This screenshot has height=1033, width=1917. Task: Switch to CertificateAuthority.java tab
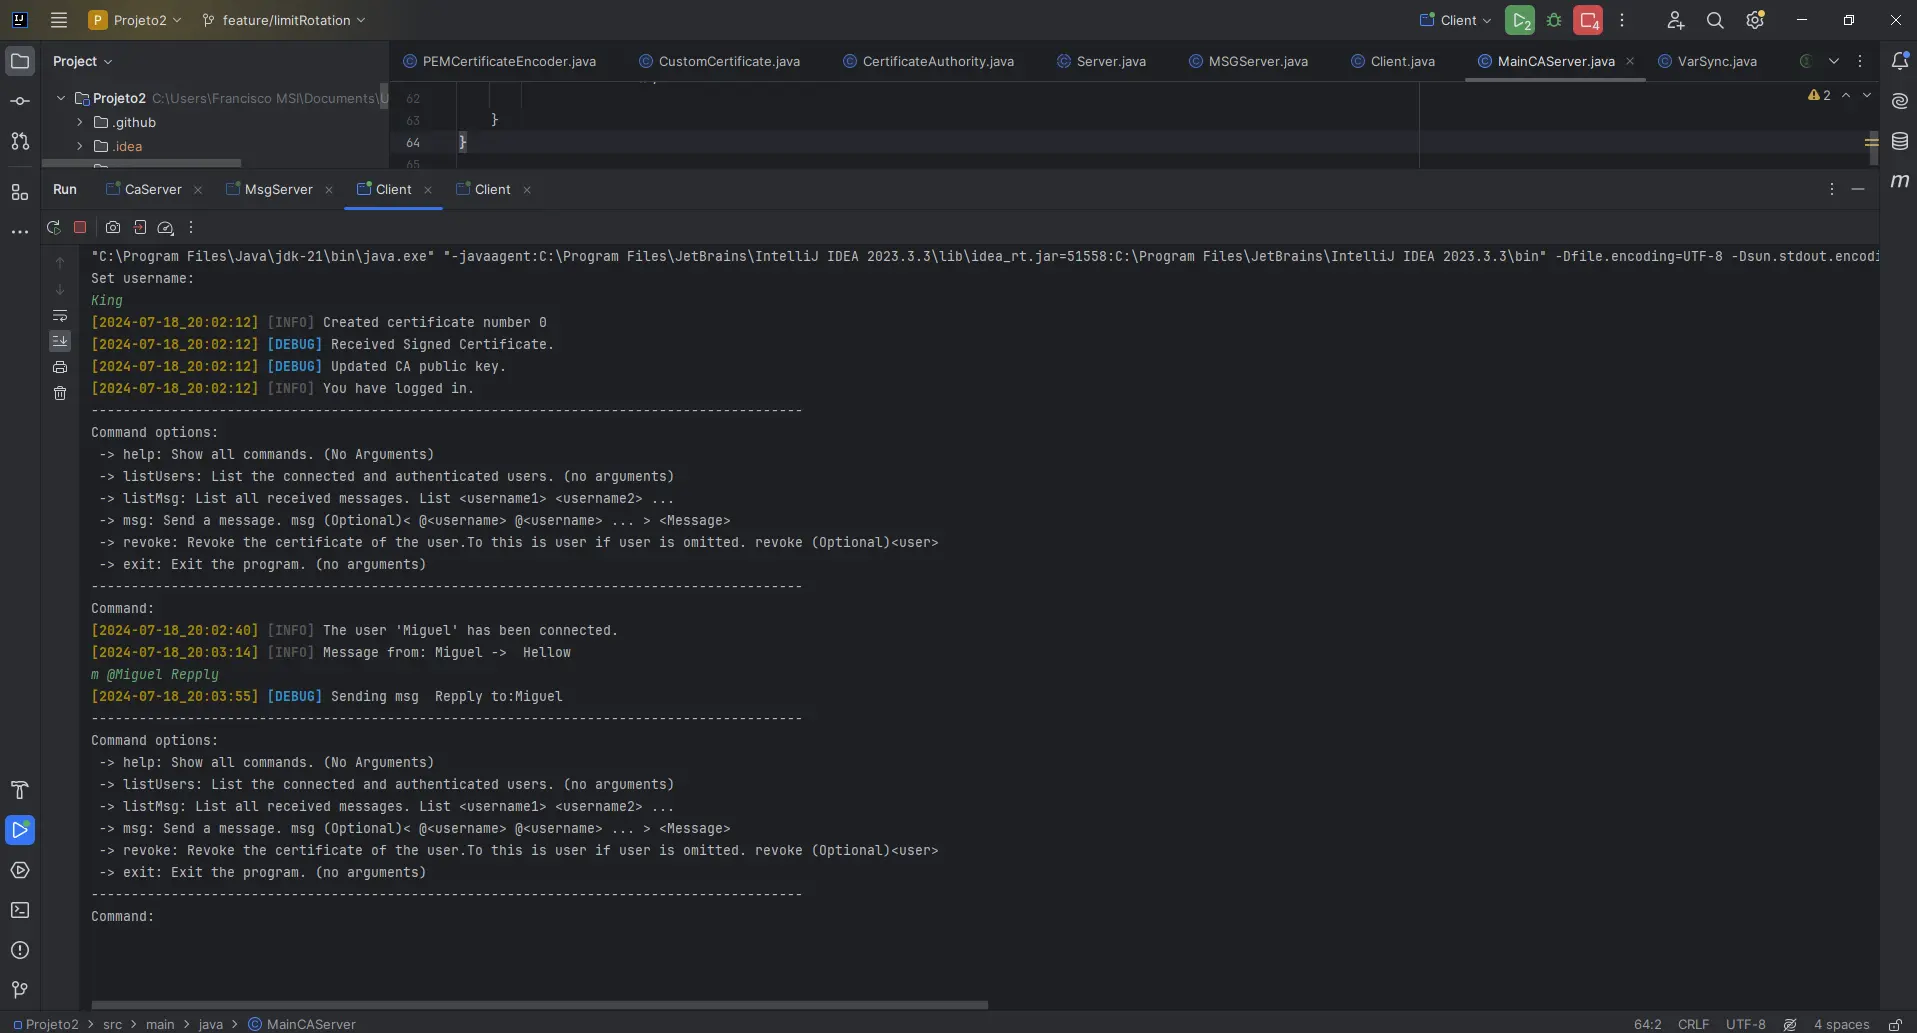pos(928,61)
